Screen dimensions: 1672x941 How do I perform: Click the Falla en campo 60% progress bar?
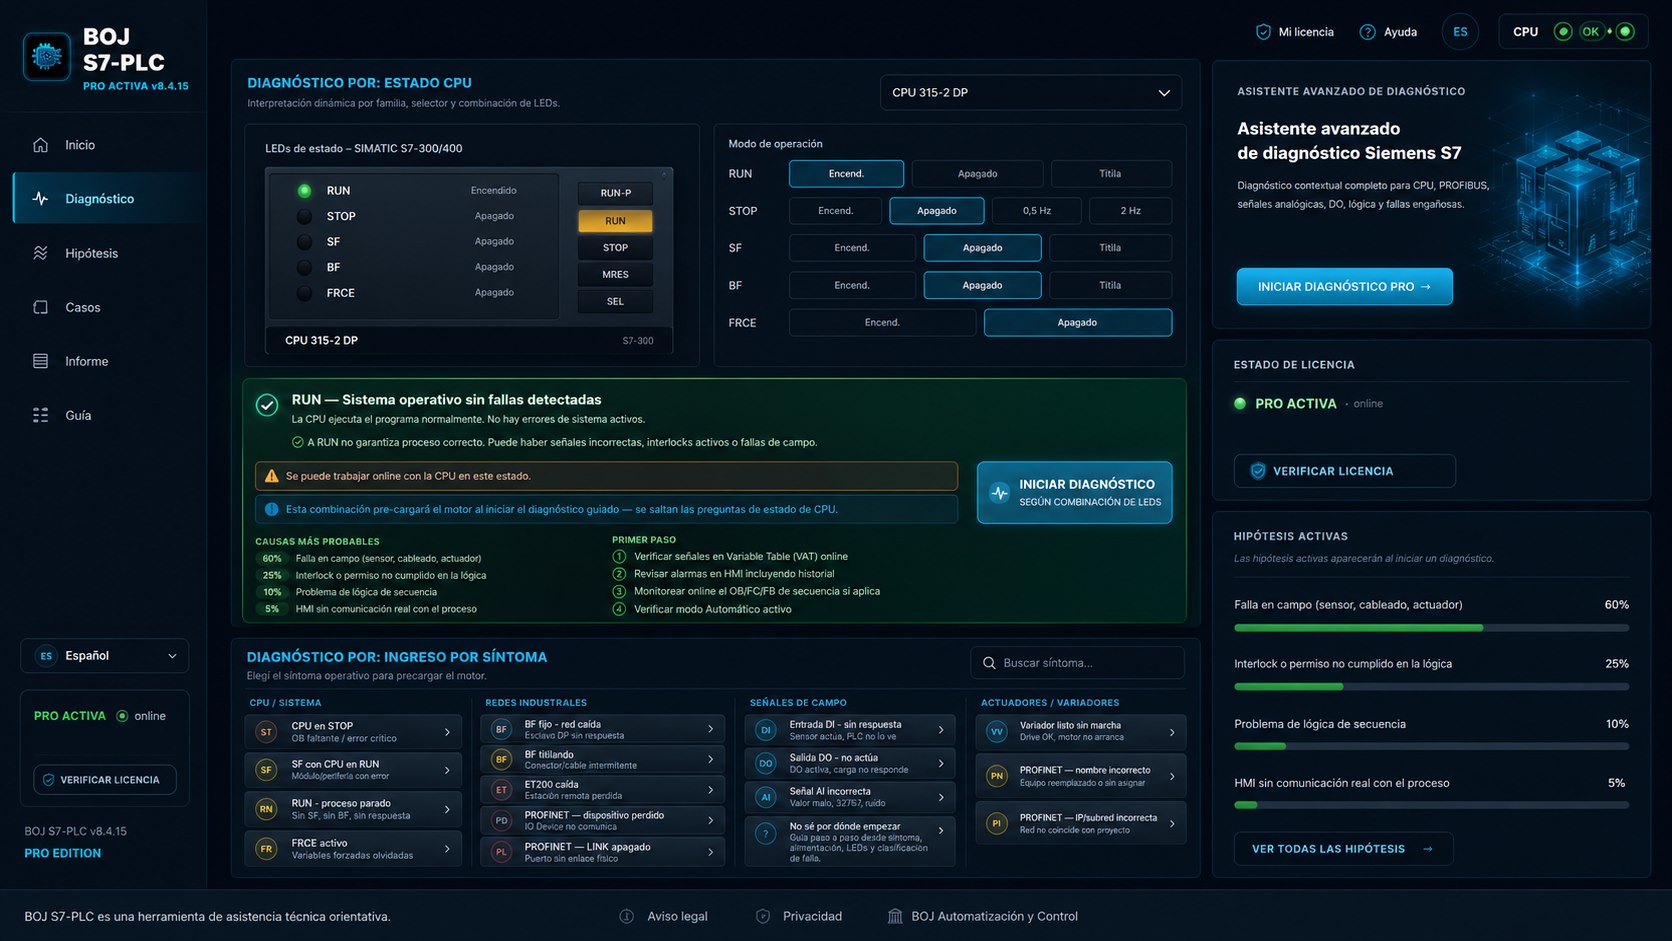(1431, 628)
